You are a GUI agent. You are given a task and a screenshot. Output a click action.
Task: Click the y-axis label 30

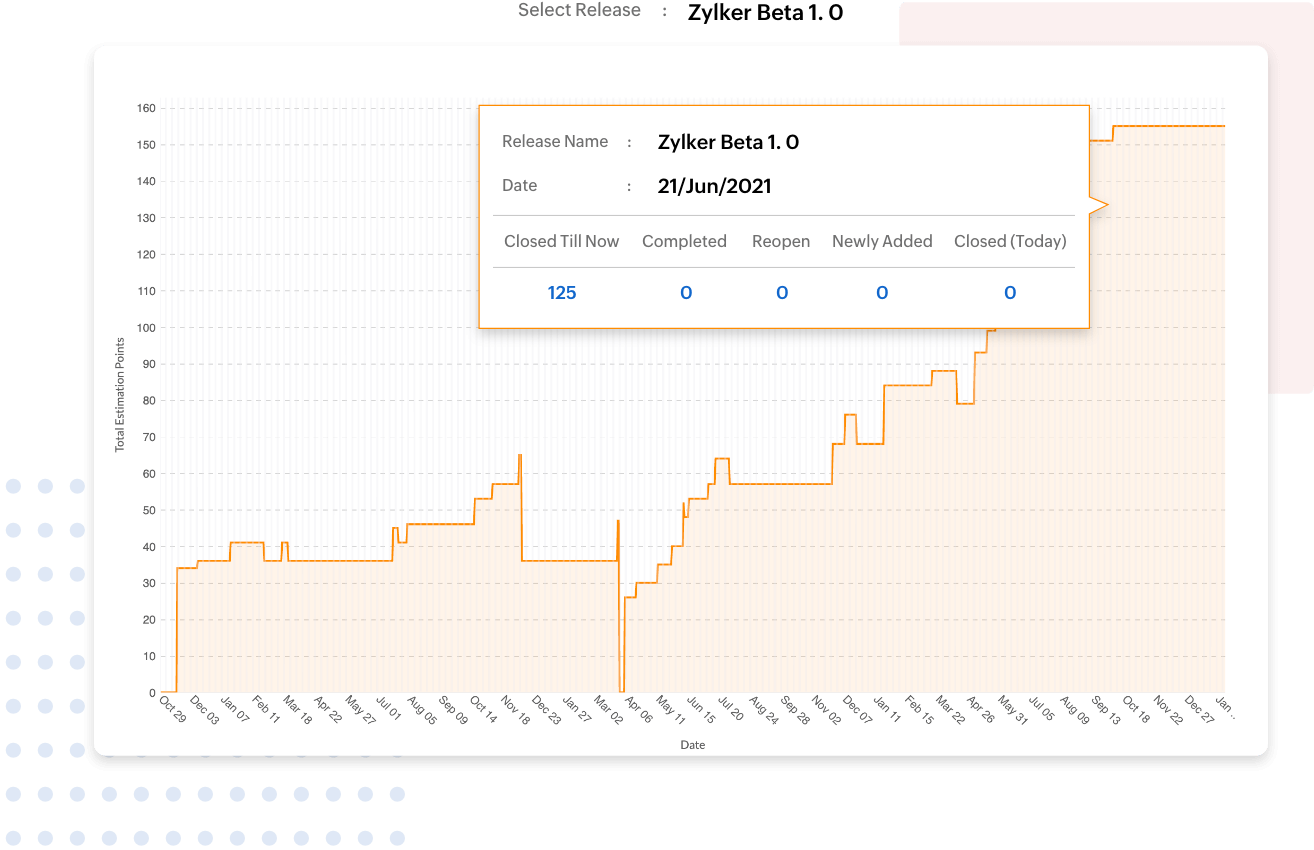pyautogui.click(x=150, y=583)
